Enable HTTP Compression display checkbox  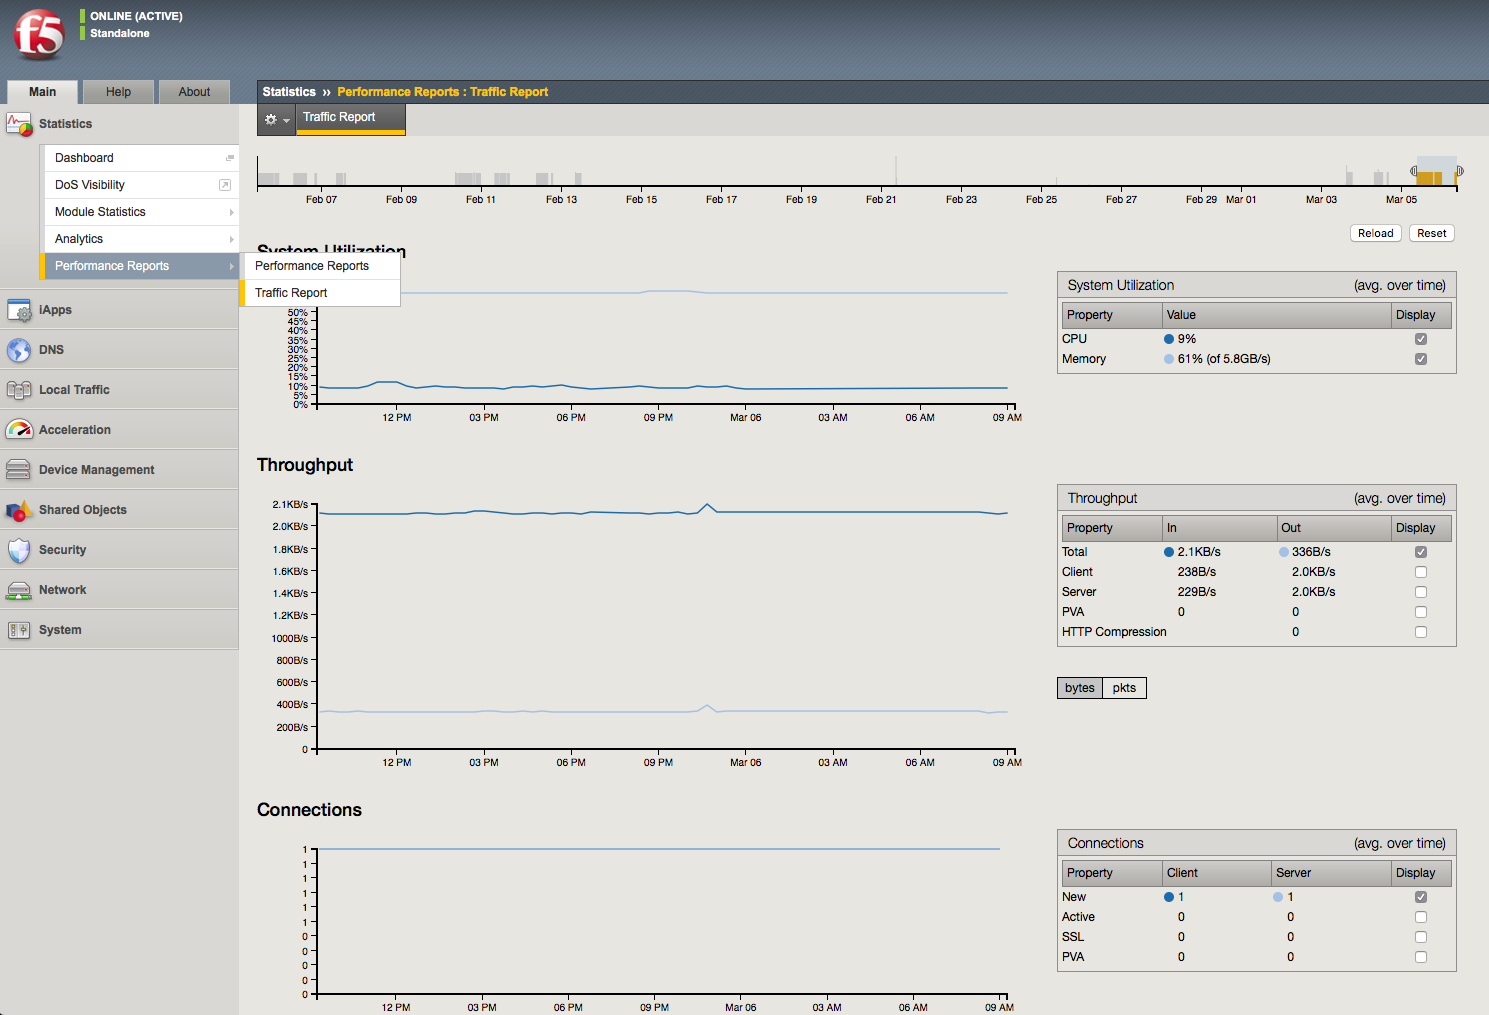coord(1421,632)
